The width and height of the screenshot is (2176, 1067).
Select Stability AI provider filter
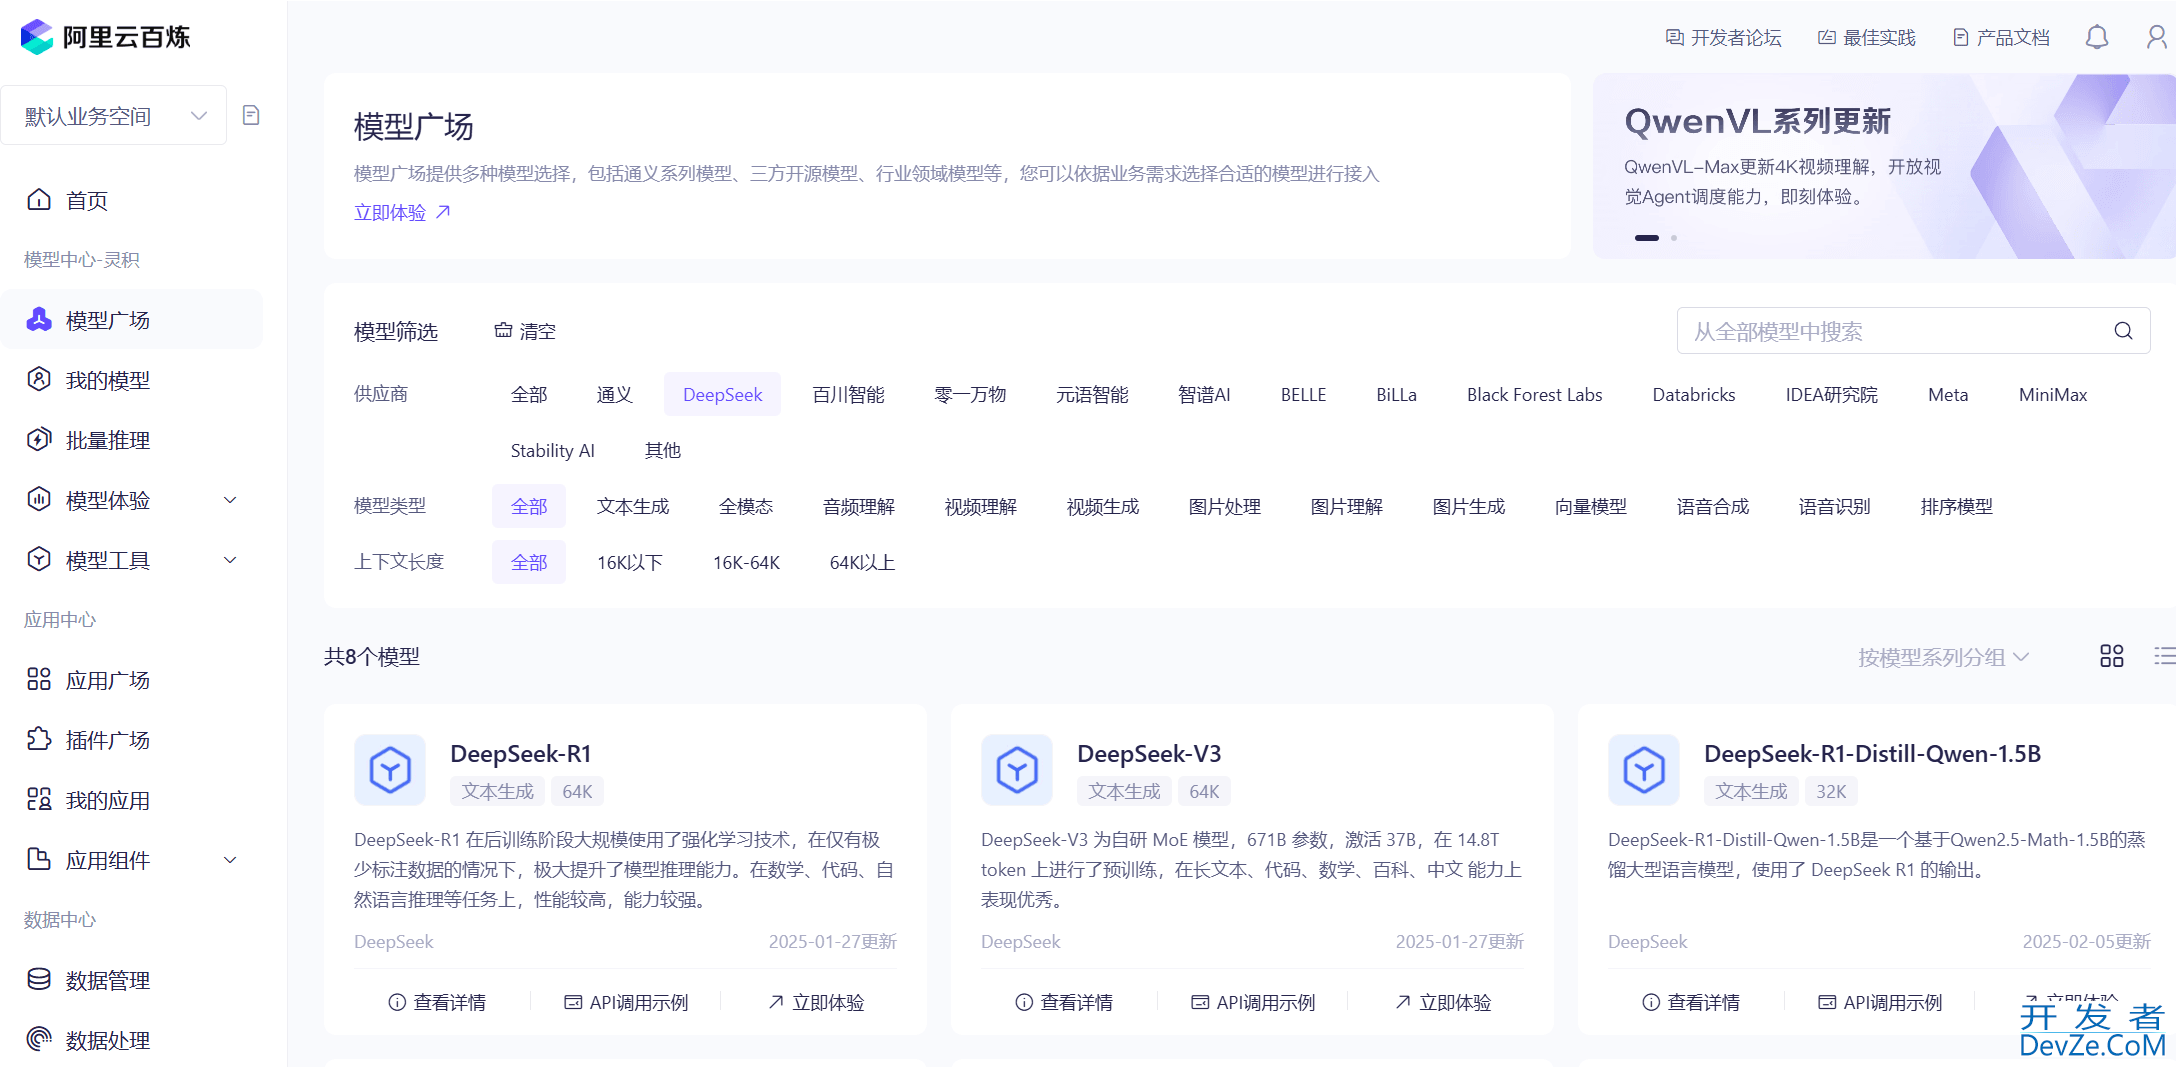pos(552,451)
